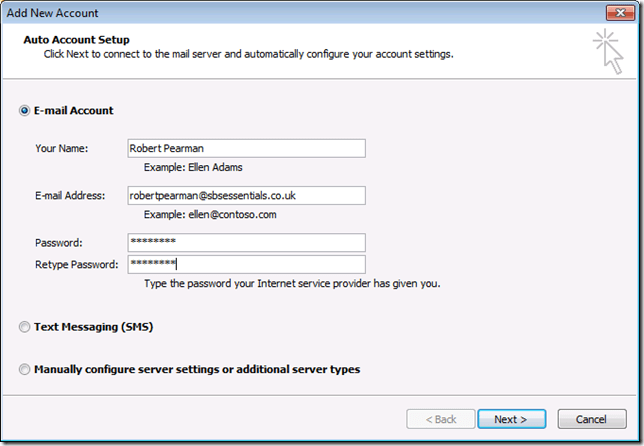Click the Next > button
Viewport: 644px width, 446px height.
point(511,419)
